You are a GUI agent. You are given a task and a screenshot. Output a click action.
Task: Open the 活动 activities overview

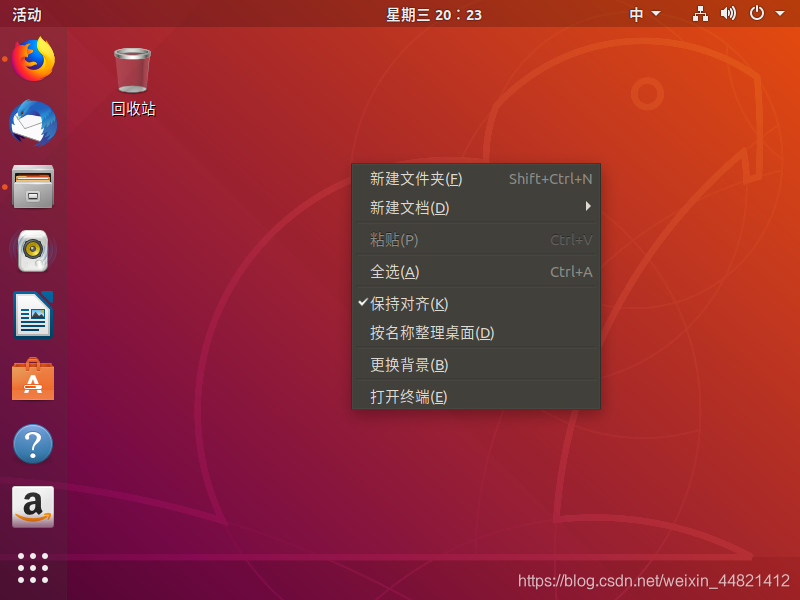click(x=27, y=14)
